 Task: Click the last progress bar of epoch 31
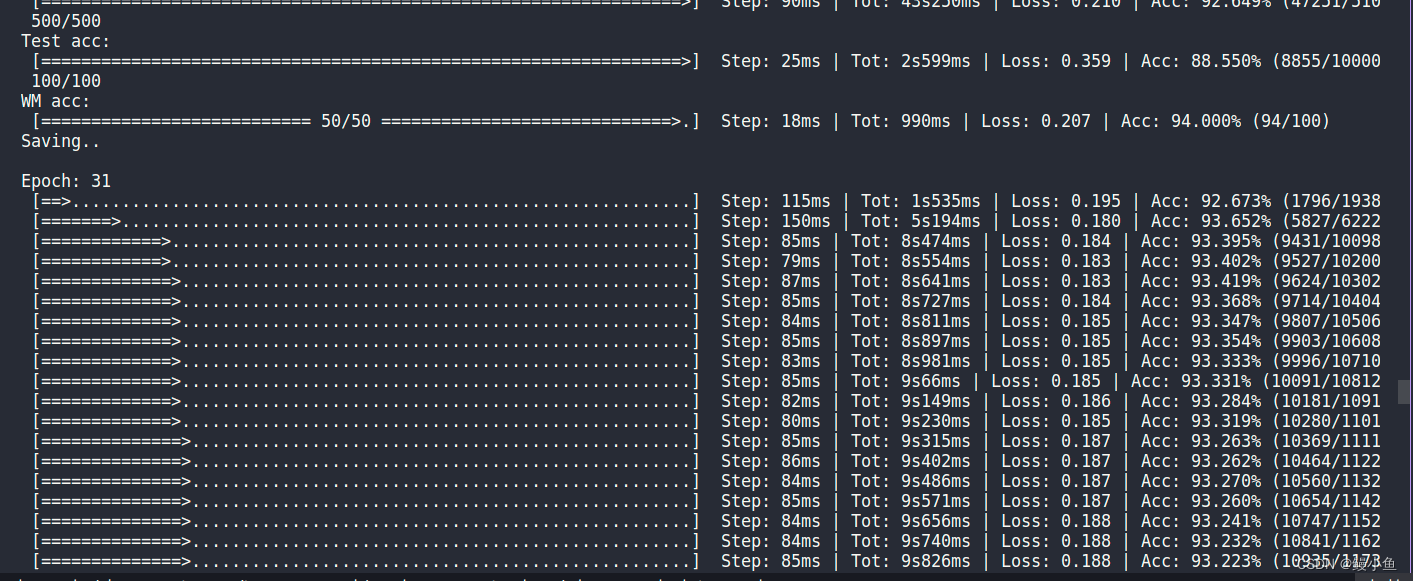pos(365,561)
